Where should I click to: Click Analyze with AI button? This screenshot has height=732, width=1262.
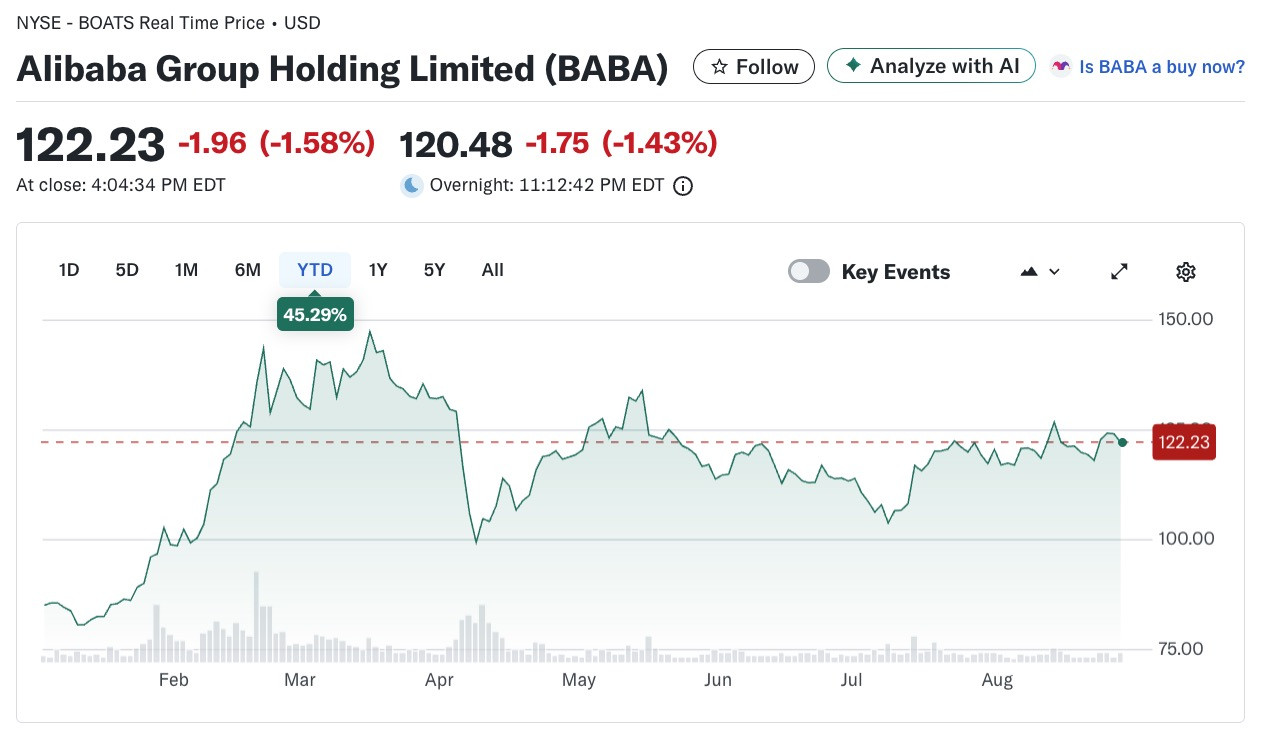coord(931,66)
